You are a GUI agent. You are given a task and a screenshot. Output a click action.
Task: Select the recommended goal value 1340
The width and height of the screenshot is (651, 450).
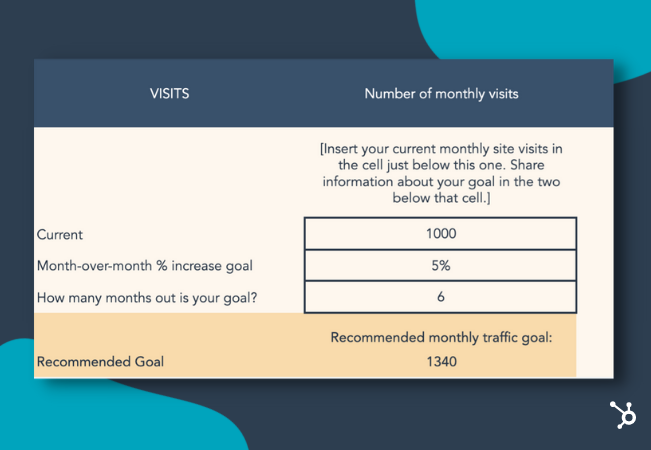coord(441,362)
